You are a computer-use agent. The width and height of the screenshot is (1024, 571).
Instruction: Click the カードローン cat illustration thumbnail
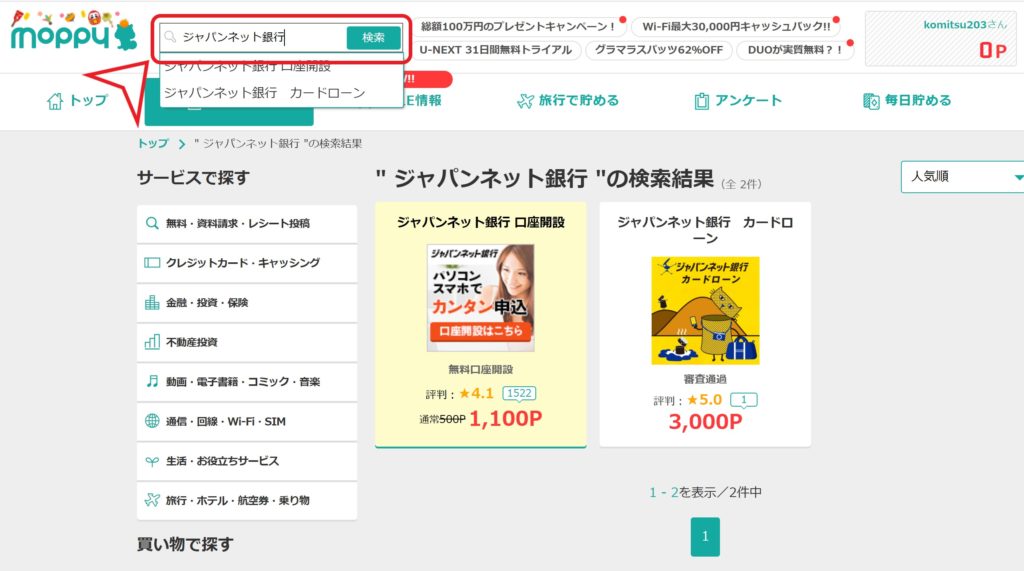click(705, 310)
